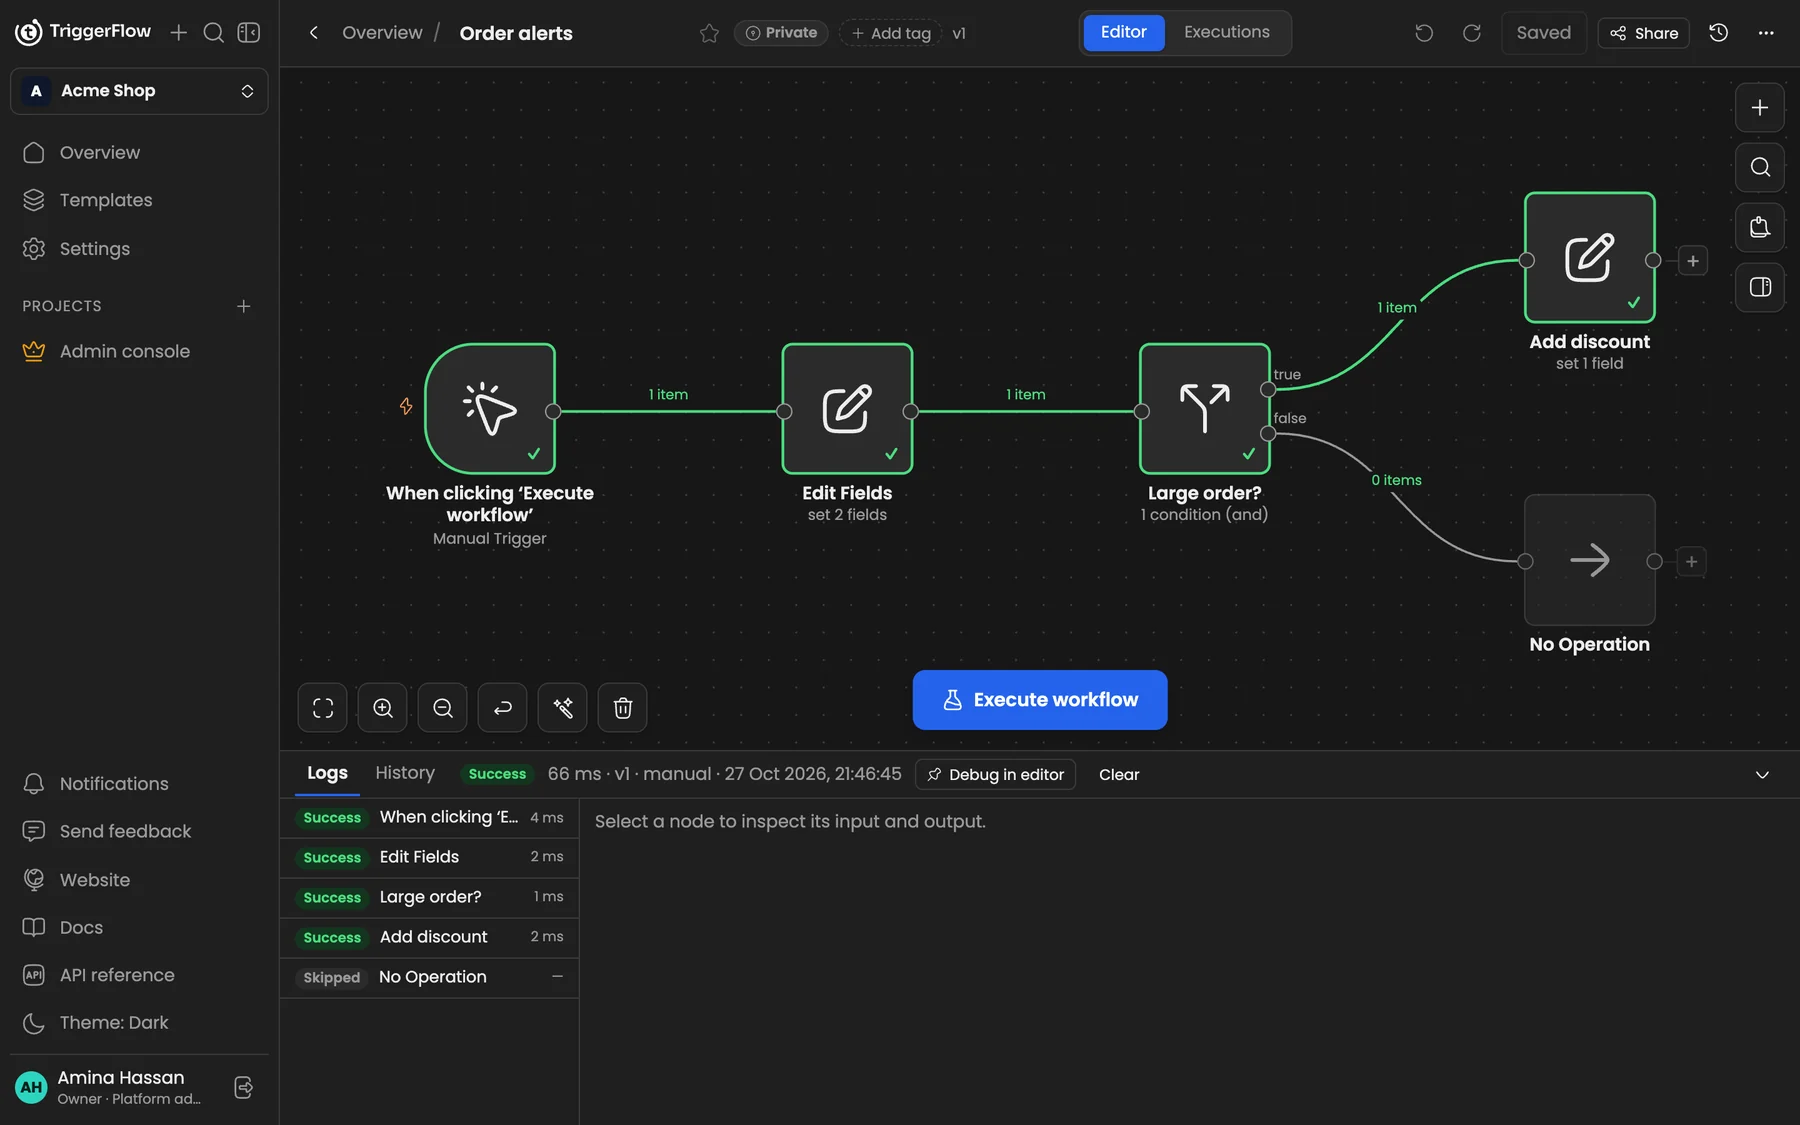Add a new project with plus icon
Viewport: 1800px width, 1125px height.
[243, 306]
